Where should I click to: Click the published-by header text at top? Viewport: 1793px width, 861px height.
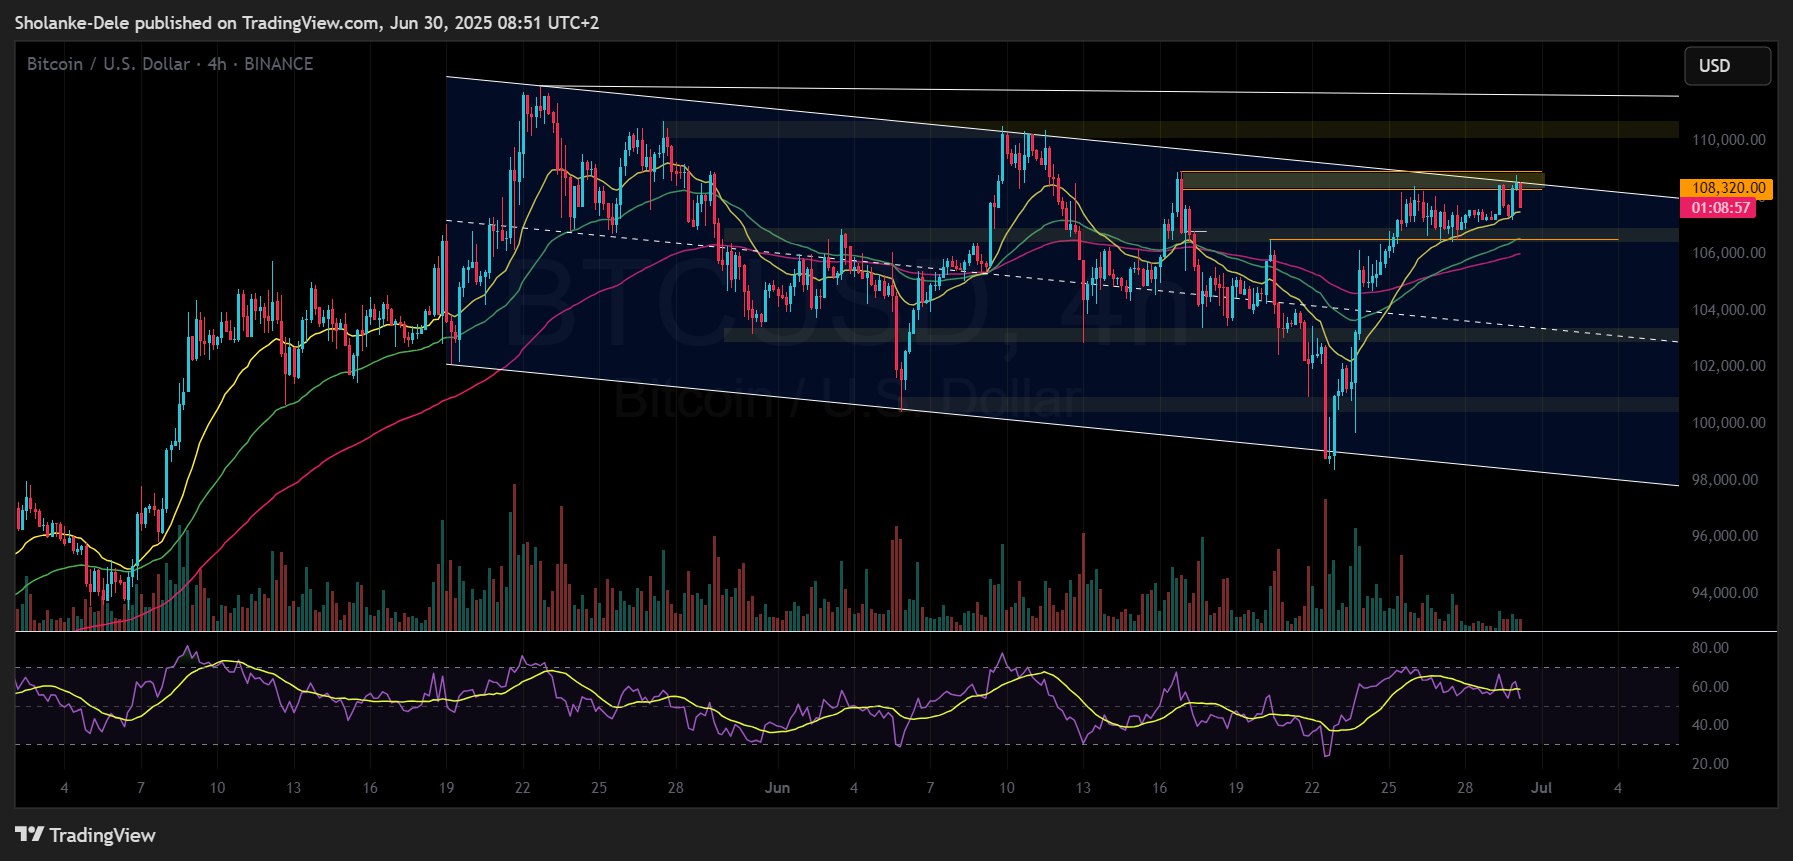tap(307, 22)
